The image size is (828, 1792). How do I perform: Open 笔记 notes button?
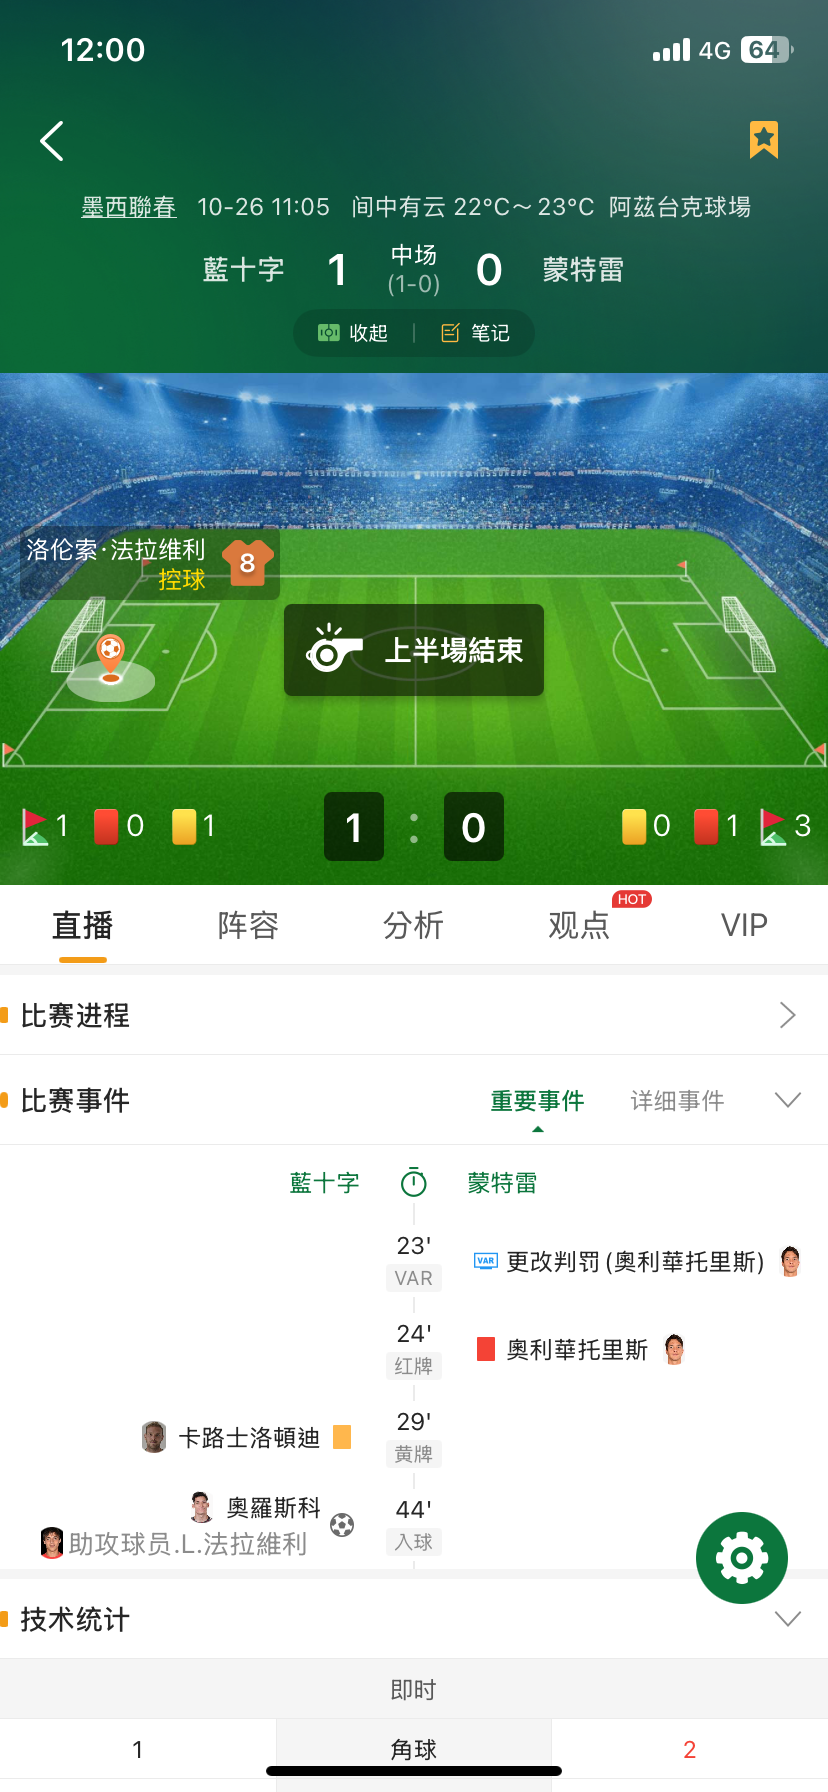tap(476, 333)
